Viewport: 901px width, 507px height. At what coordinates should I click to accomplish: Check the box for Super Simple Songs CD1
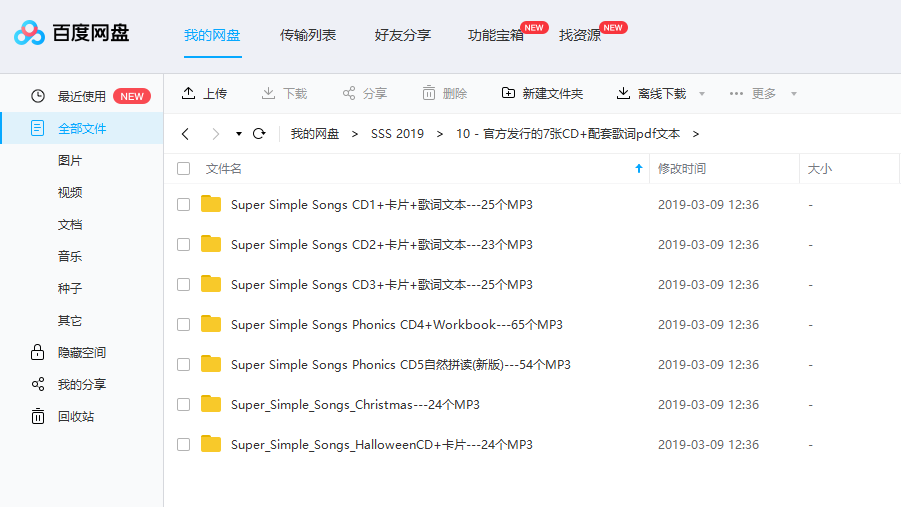(183, 205)
